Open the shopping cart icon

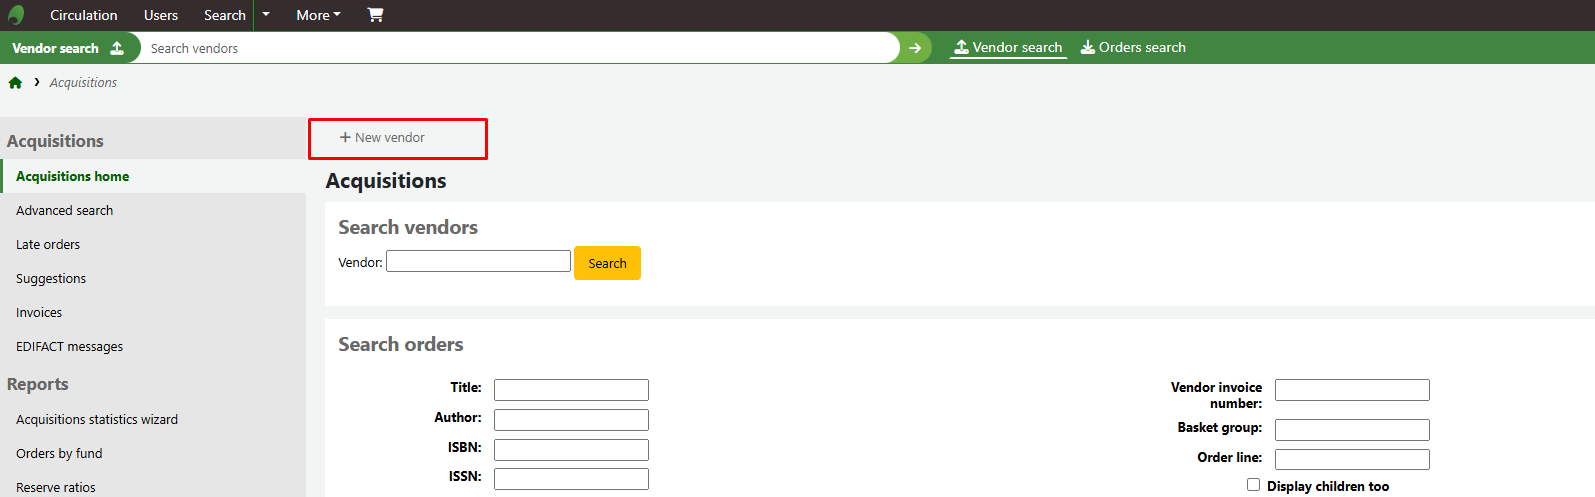(375, 15)
